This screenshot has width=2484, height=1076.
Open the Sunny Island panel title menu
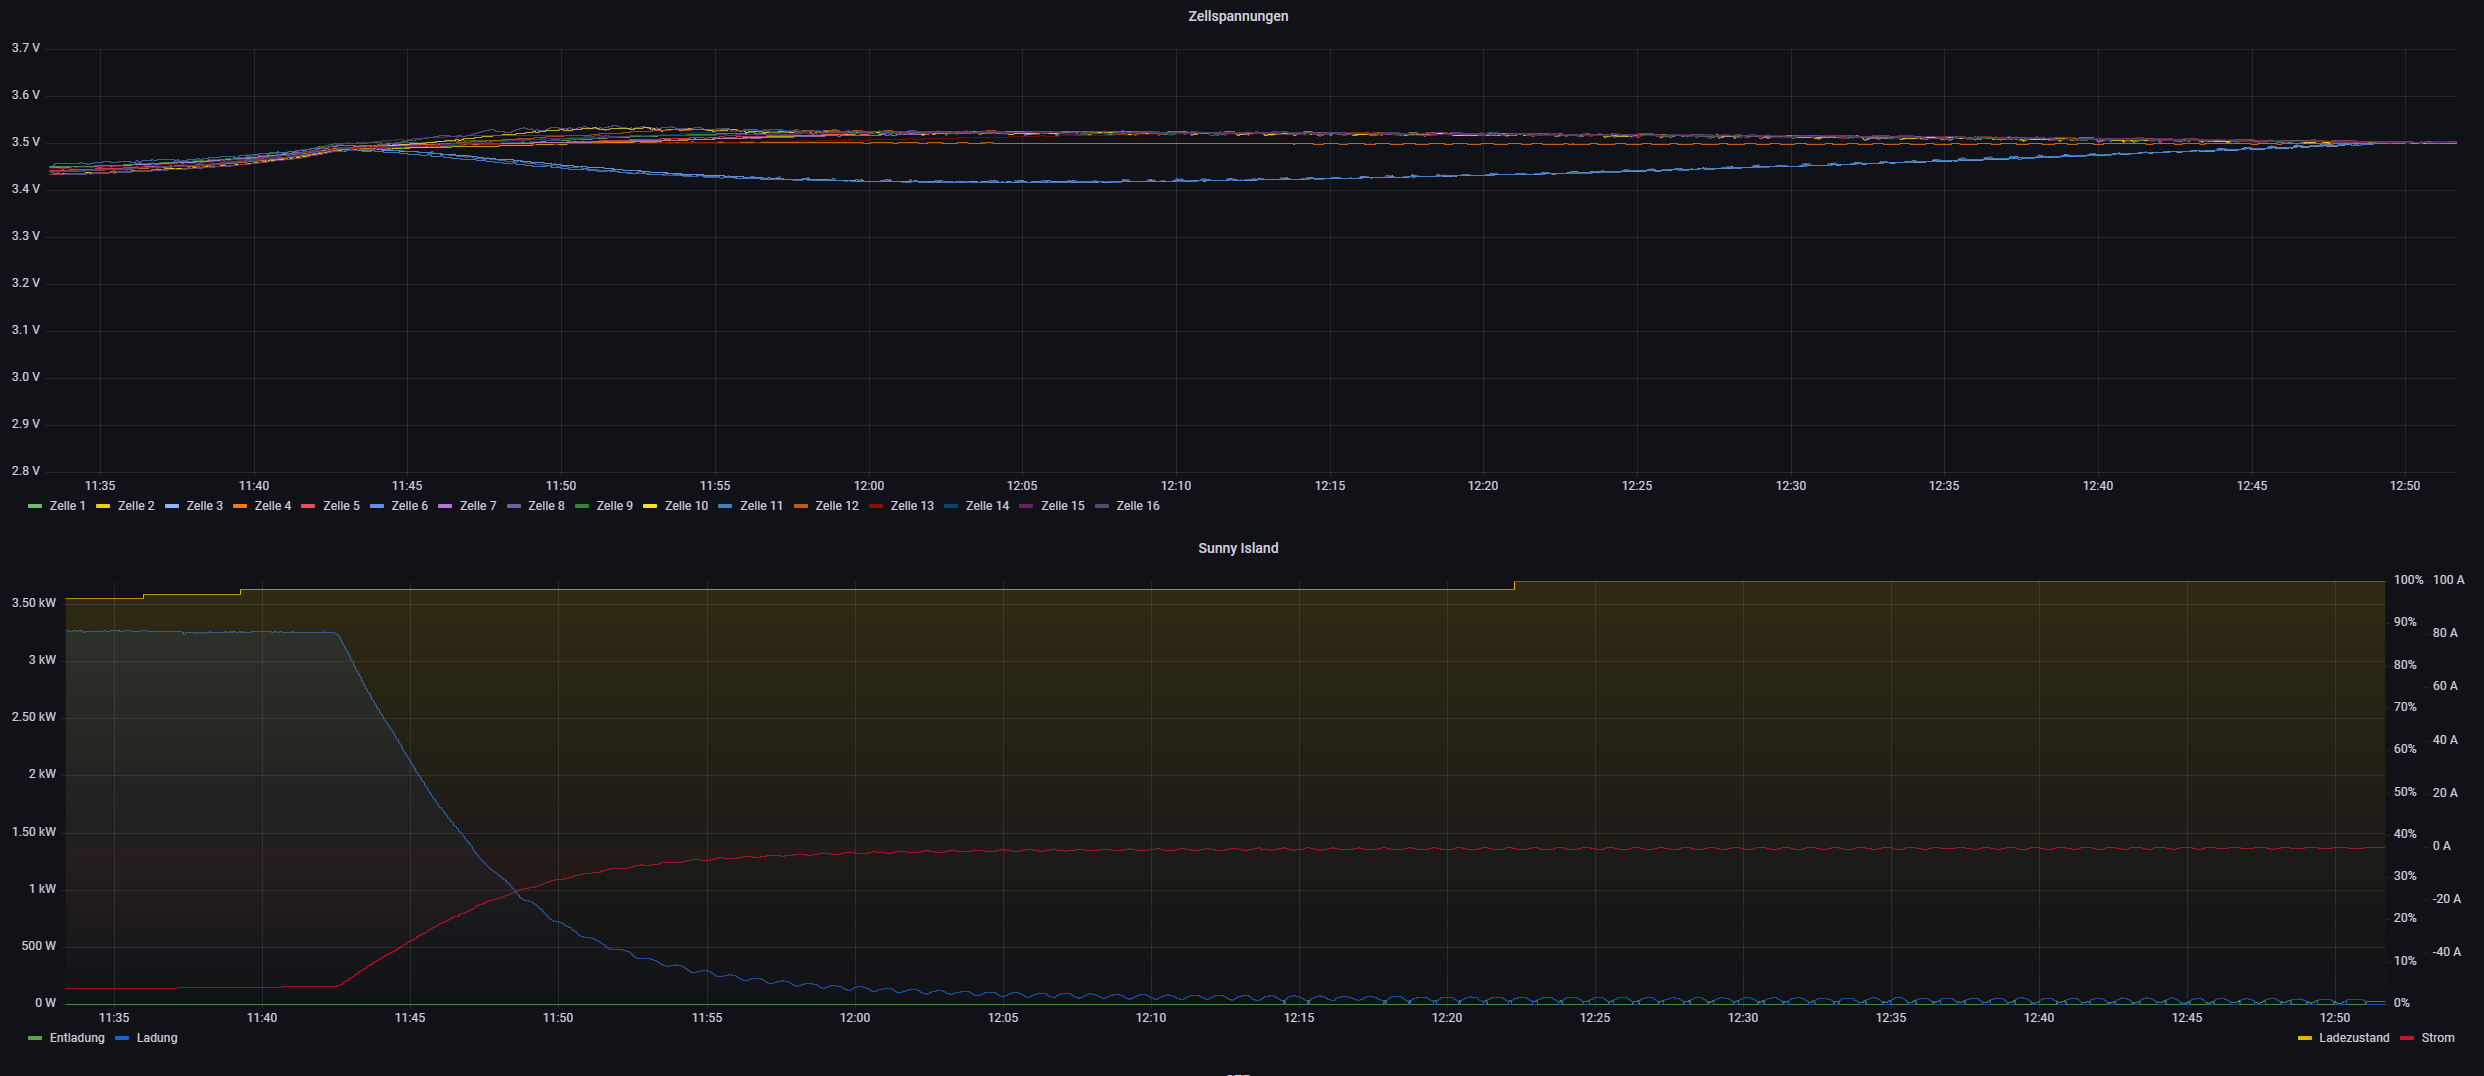click(x=1238, y=548)
